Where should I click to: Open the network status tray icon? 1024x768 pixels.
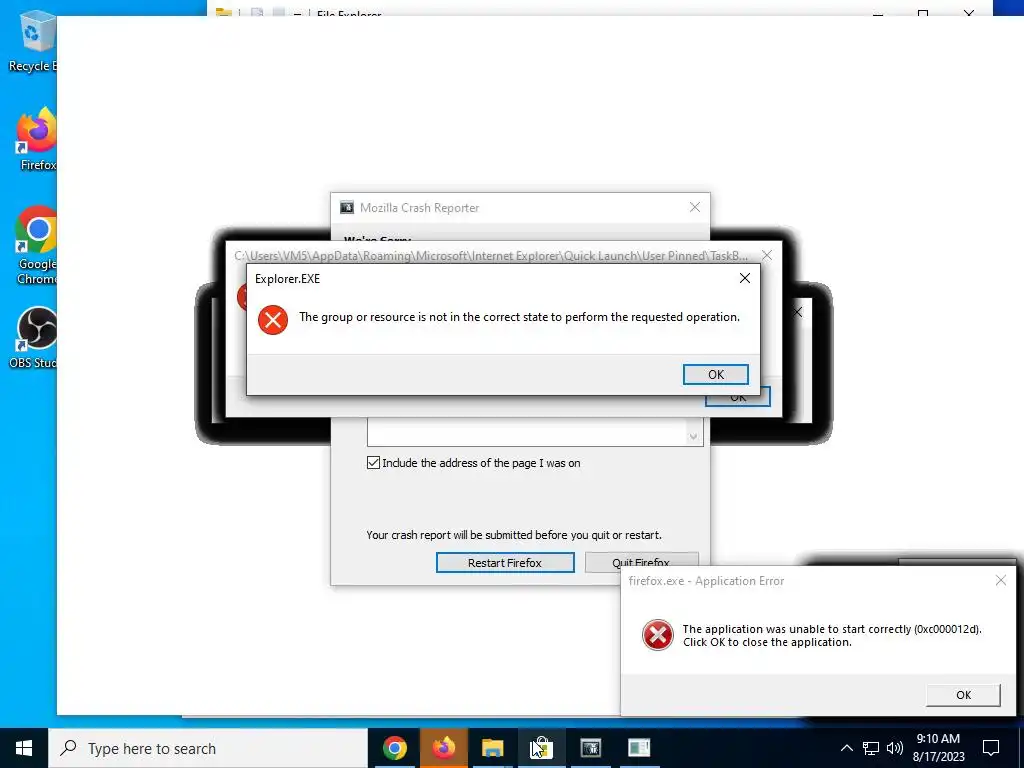(x=871, y=748)
